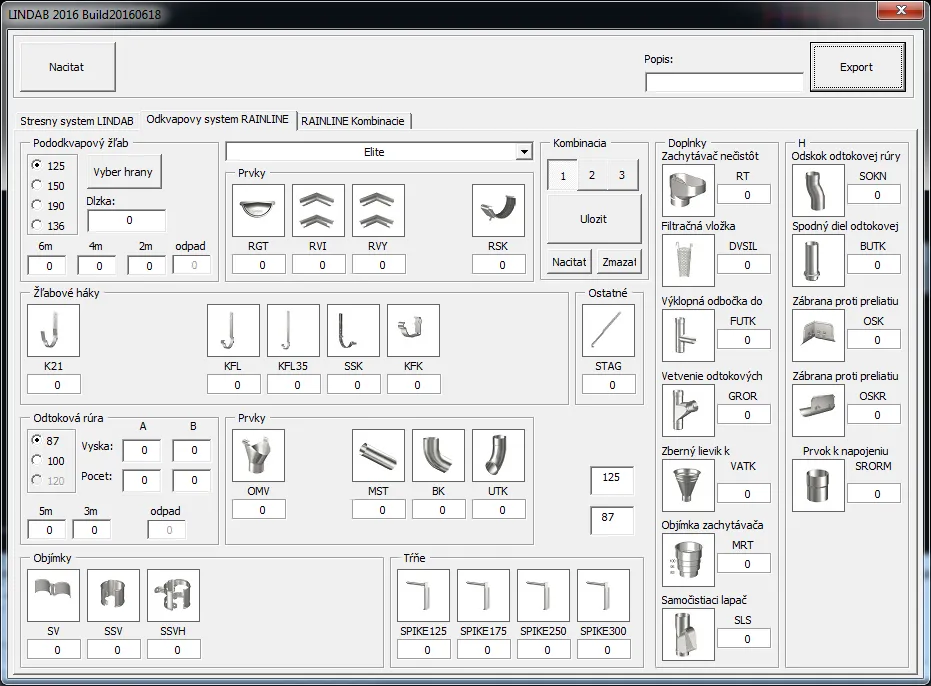Select the RVY outer corner icon

click(378, 210)
